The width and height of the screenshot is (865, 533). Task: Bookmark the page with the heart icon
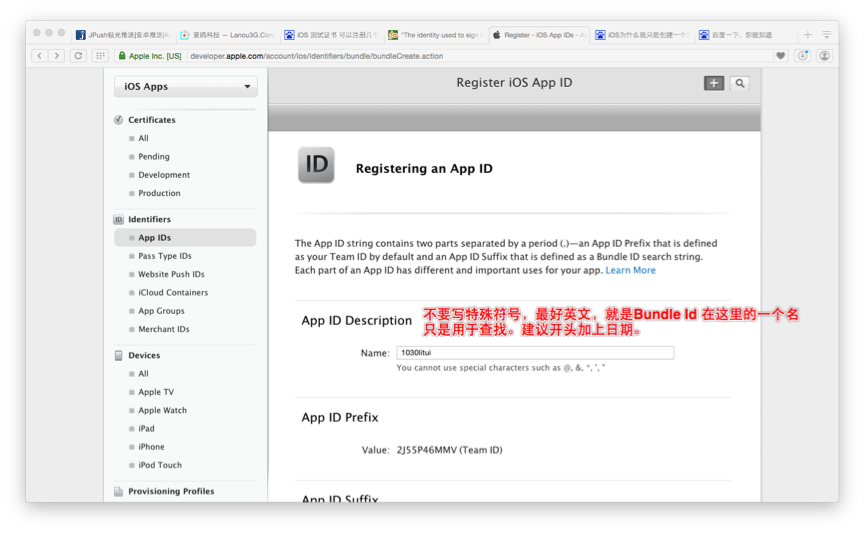pyautogui.click(x=781, y=56)
